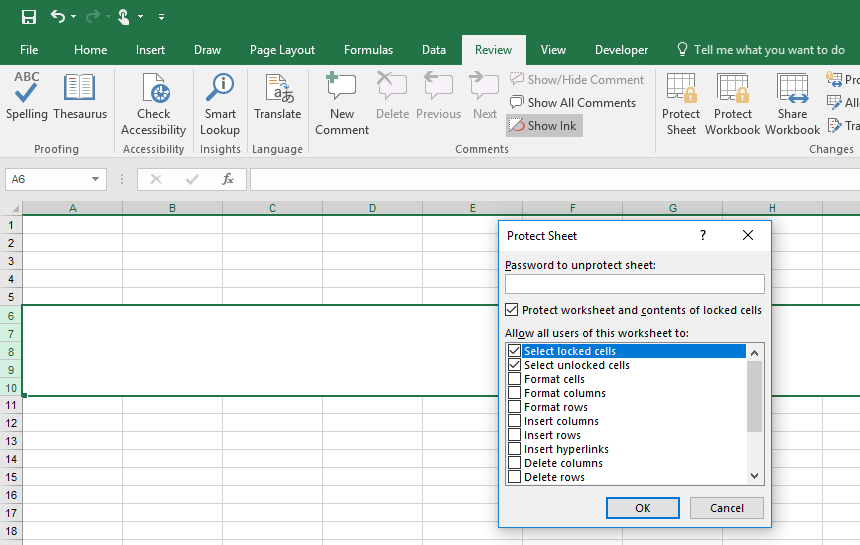The image size is (860, 545).
Task: Enable the Format cells permission checkbox
Action: tap(514, 379)
